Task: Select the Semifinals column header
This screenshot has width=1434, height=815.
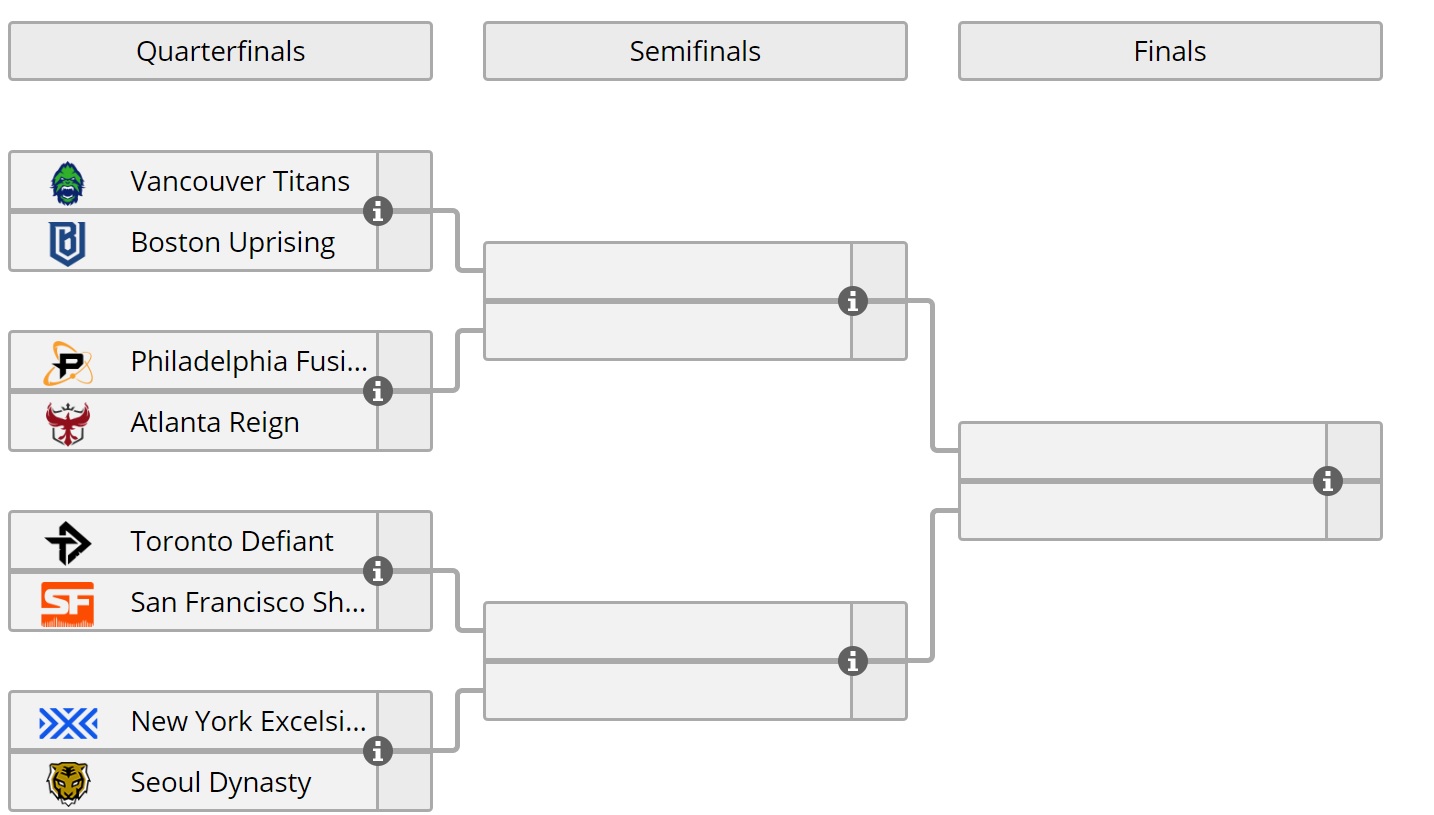Action: (695, 51)
